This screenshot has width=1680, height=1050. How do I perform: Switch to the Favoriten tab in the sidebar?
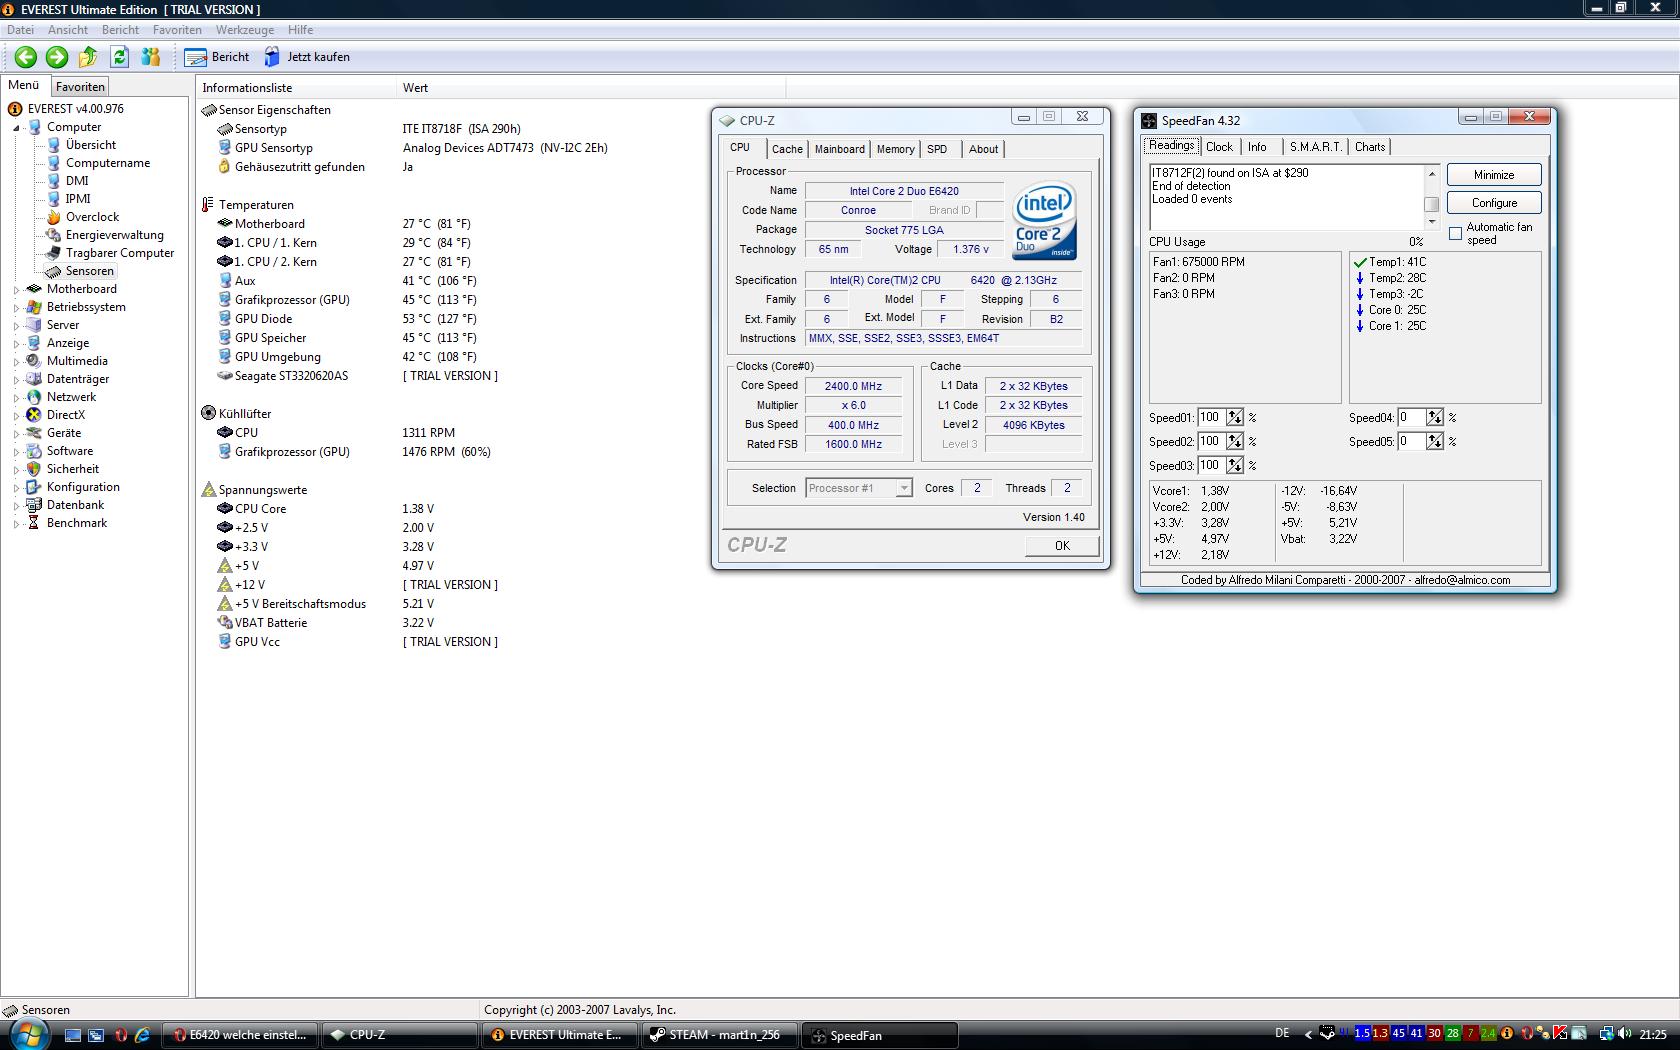(x=80, y=87)
